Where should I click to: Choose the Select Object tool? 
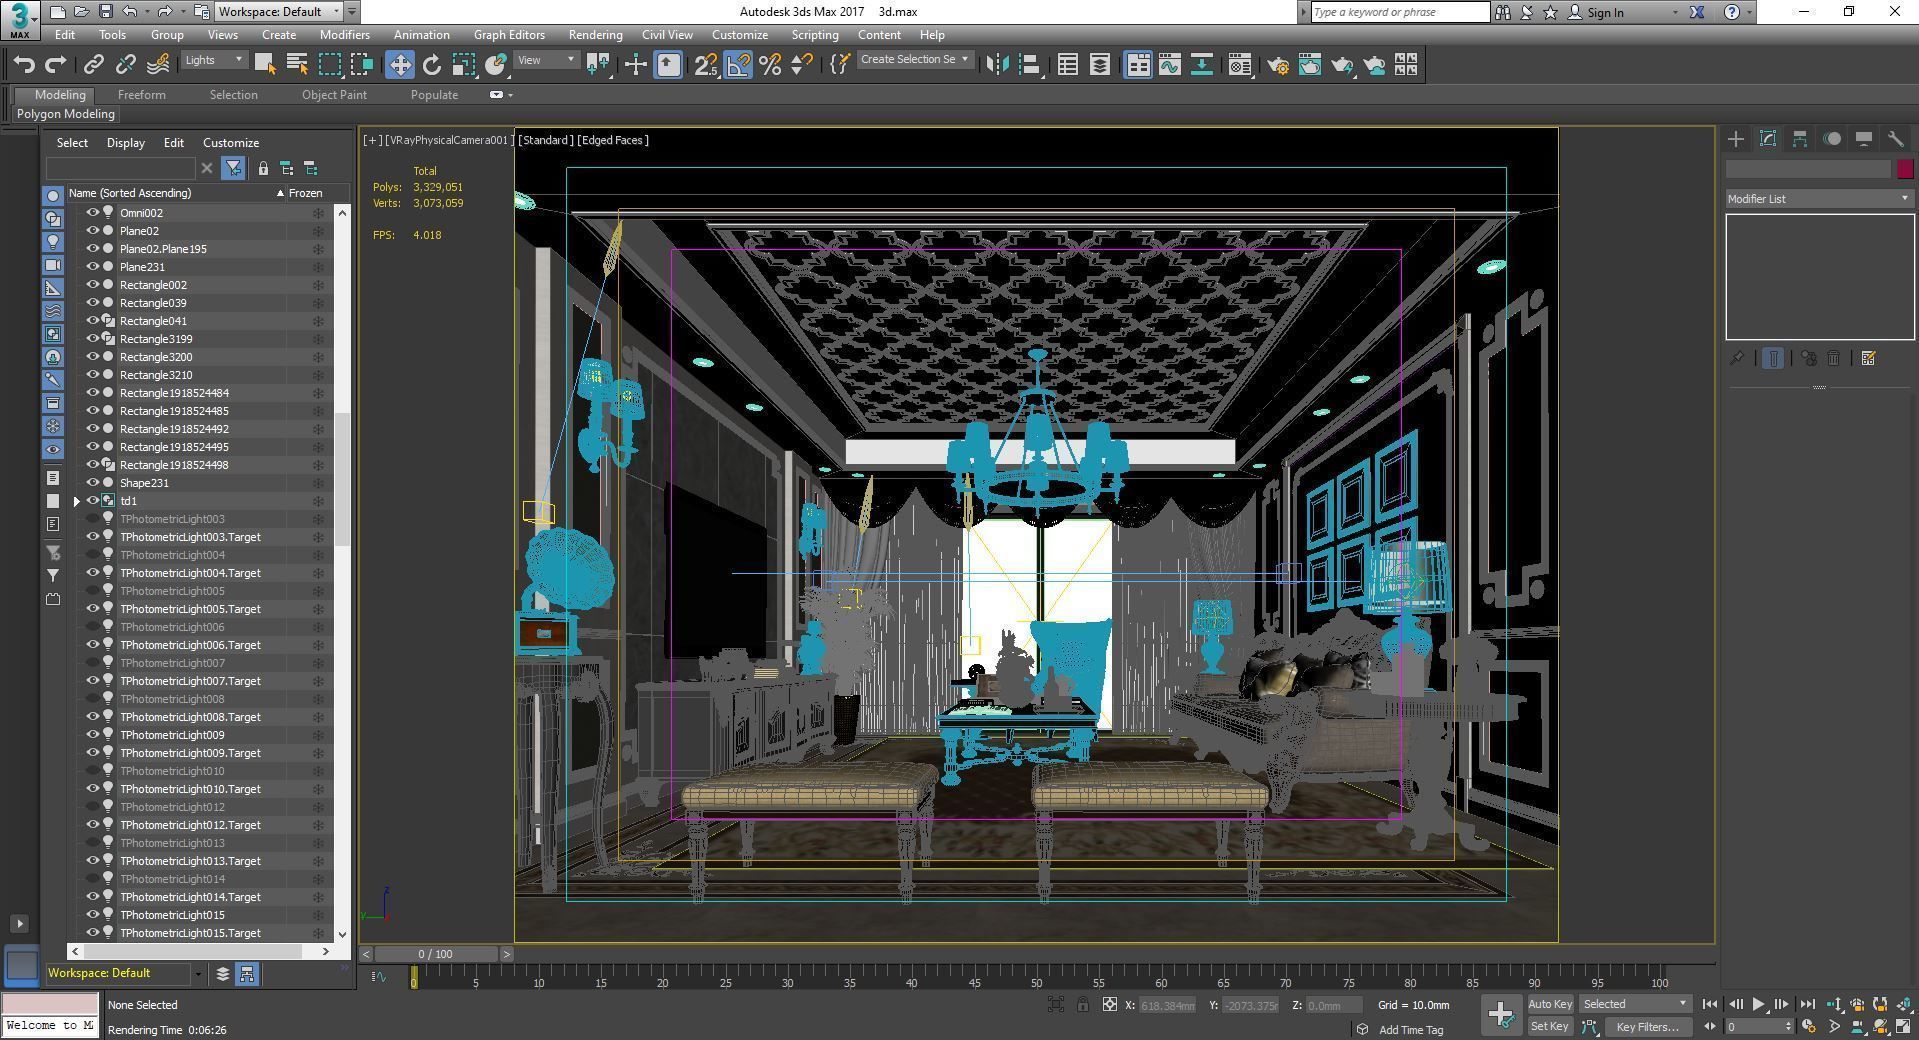coord(265,65)
